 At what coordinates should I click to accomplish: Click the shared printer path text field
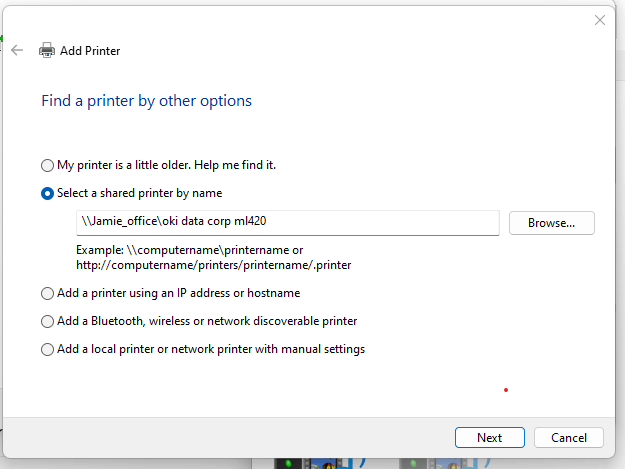tap(288, 223)
